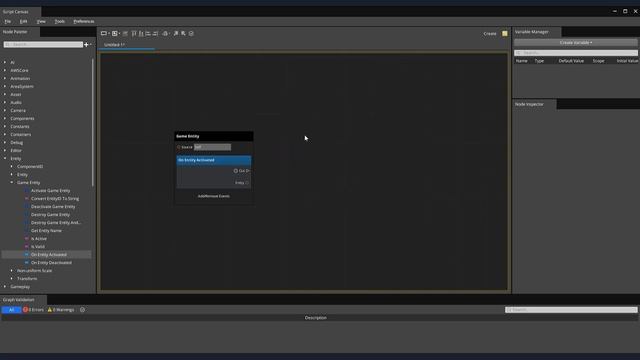
Task: Toggle the Warnings filter
Action: [x=61, y=310]
